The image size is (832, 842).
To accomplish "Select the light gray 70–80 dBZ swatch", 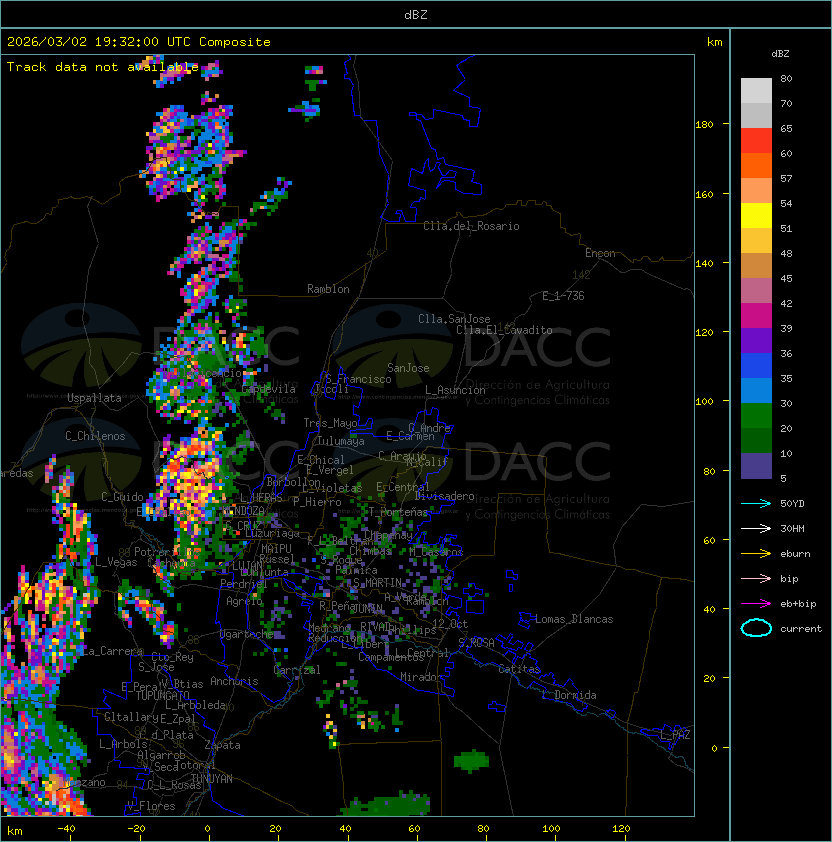I will (756, 91).
